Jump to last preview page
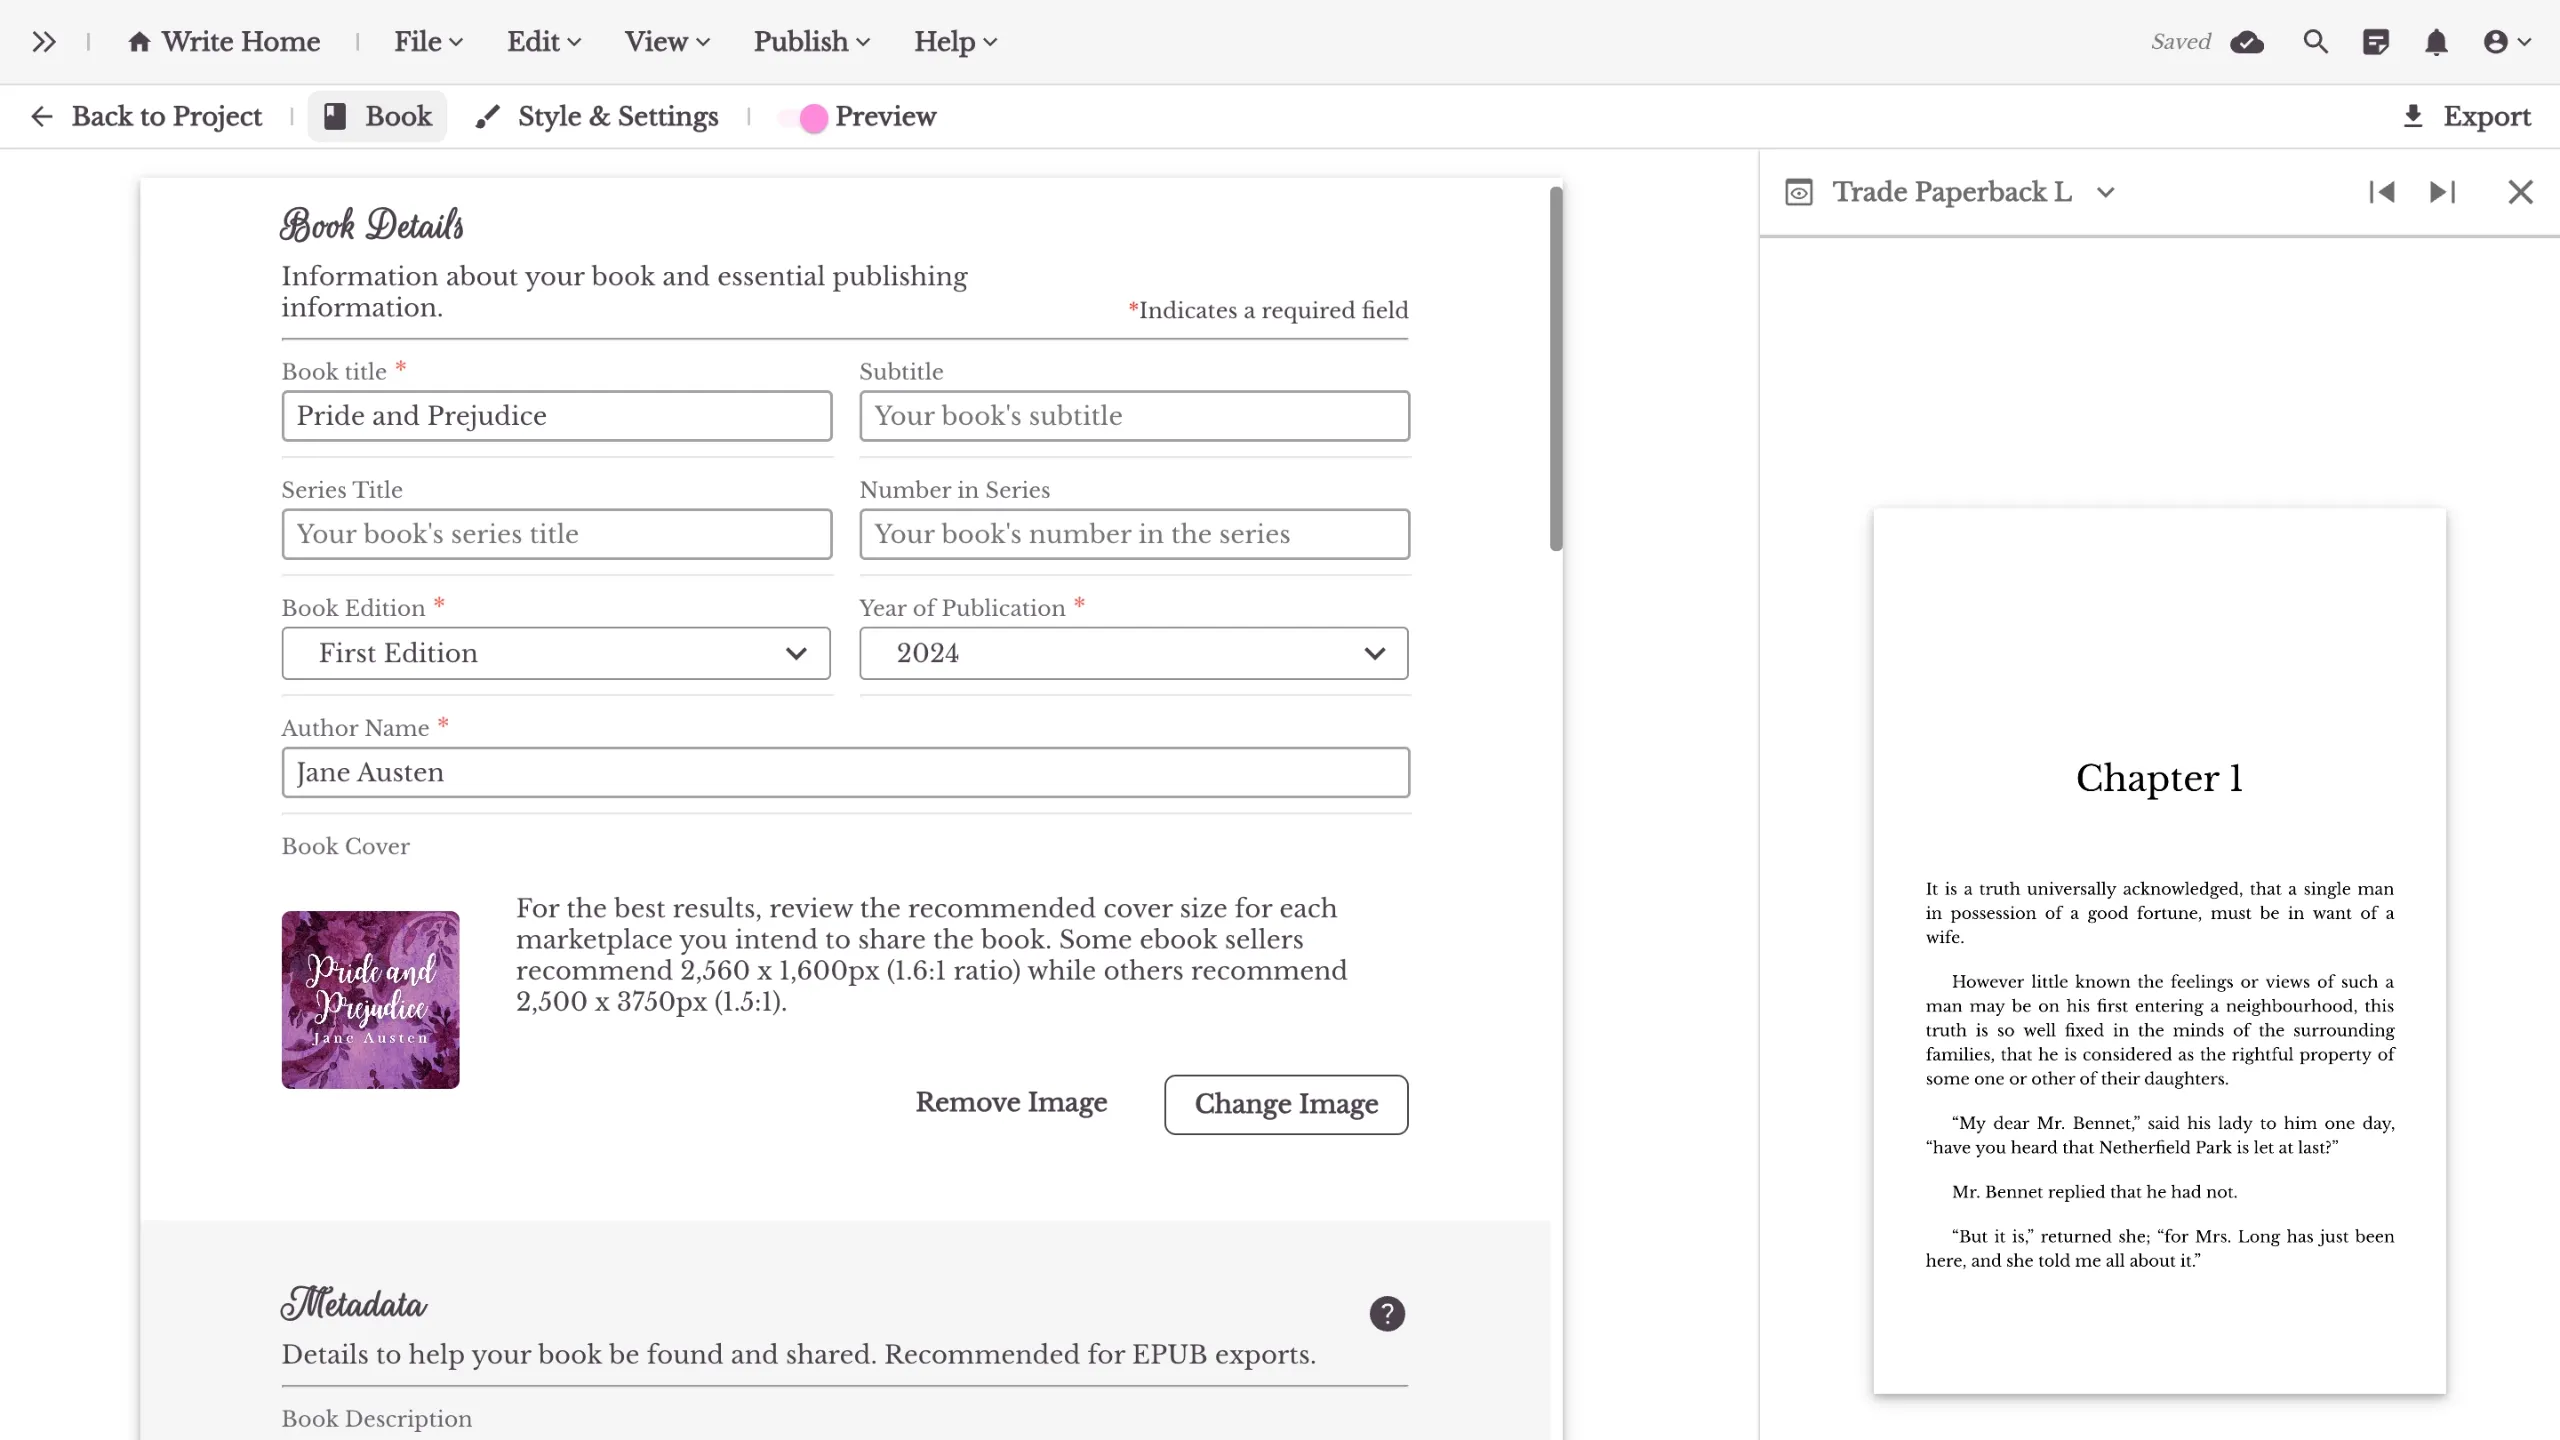 (x=2442, y=192)
